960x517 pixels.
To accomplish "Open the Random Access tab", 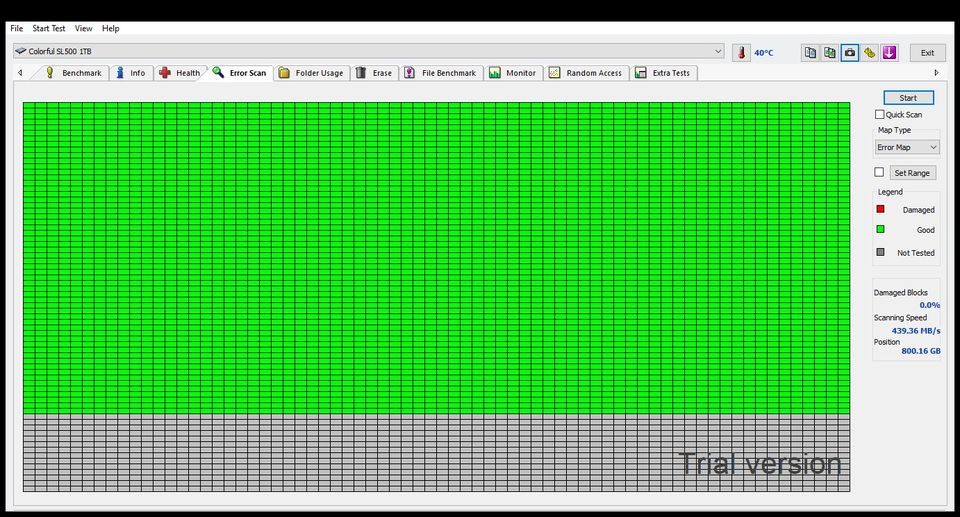I will tap(587, 73).
